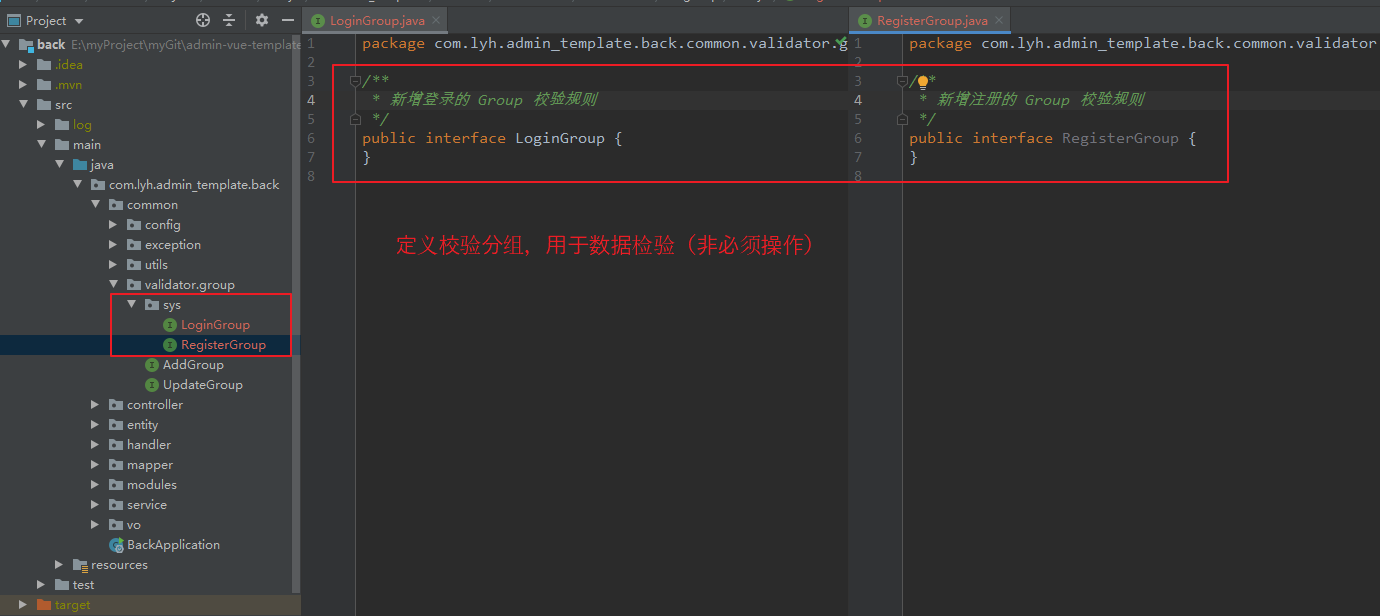Hide the Project tool window
This screenshot has width=1380, height=616.
point(287,20)
